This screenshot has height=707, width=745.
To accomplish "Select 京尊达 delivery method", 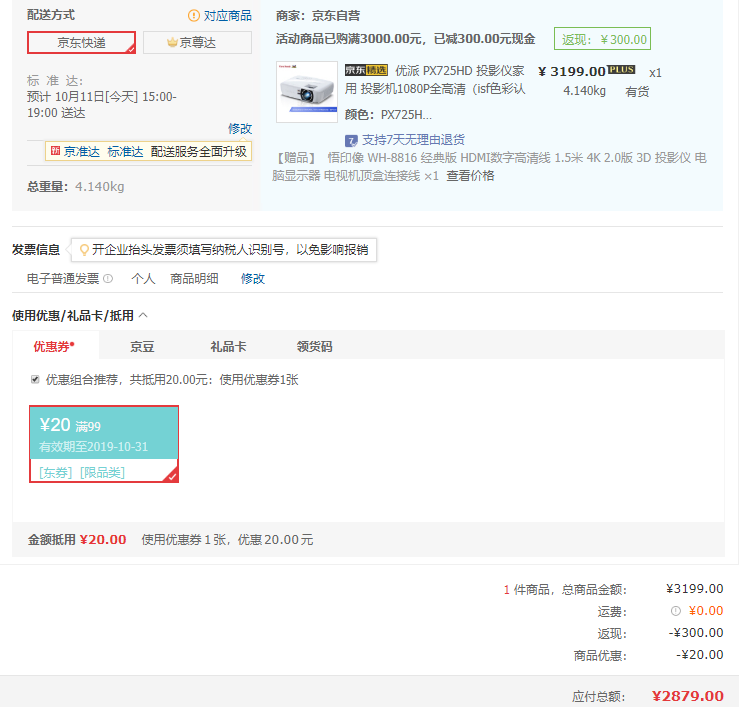I will 197,43.
